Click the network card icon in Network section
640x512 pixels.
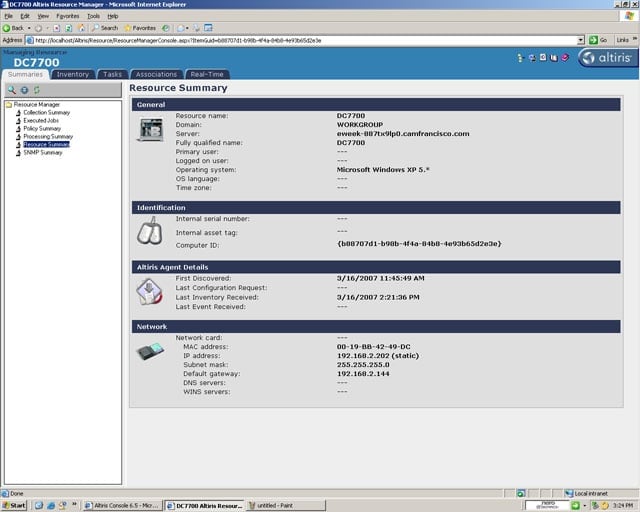tap(150, 352)
